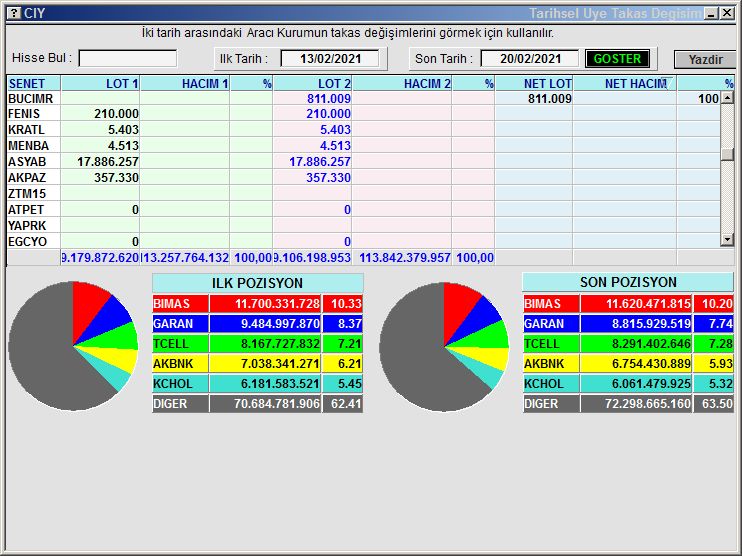Click BIMAS row in ILK POZISYON table

[x=257, y=303]
